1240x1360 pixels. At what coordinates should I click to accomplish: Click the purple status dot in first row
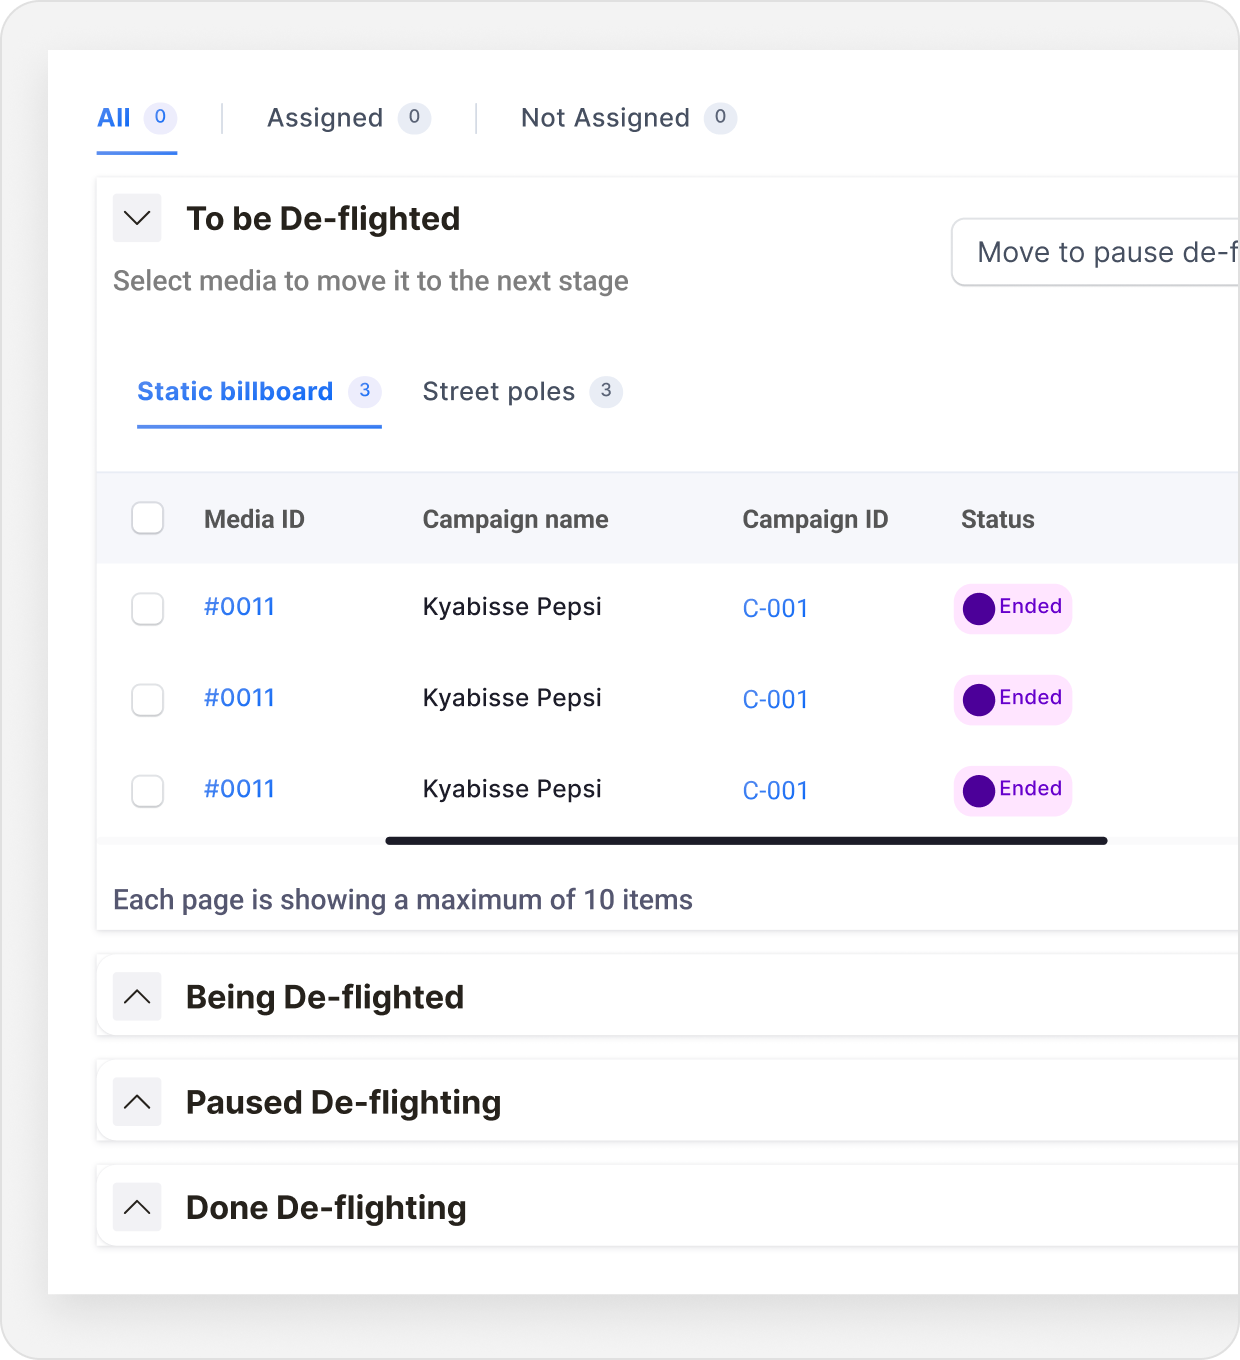click(x=978, y=609)
